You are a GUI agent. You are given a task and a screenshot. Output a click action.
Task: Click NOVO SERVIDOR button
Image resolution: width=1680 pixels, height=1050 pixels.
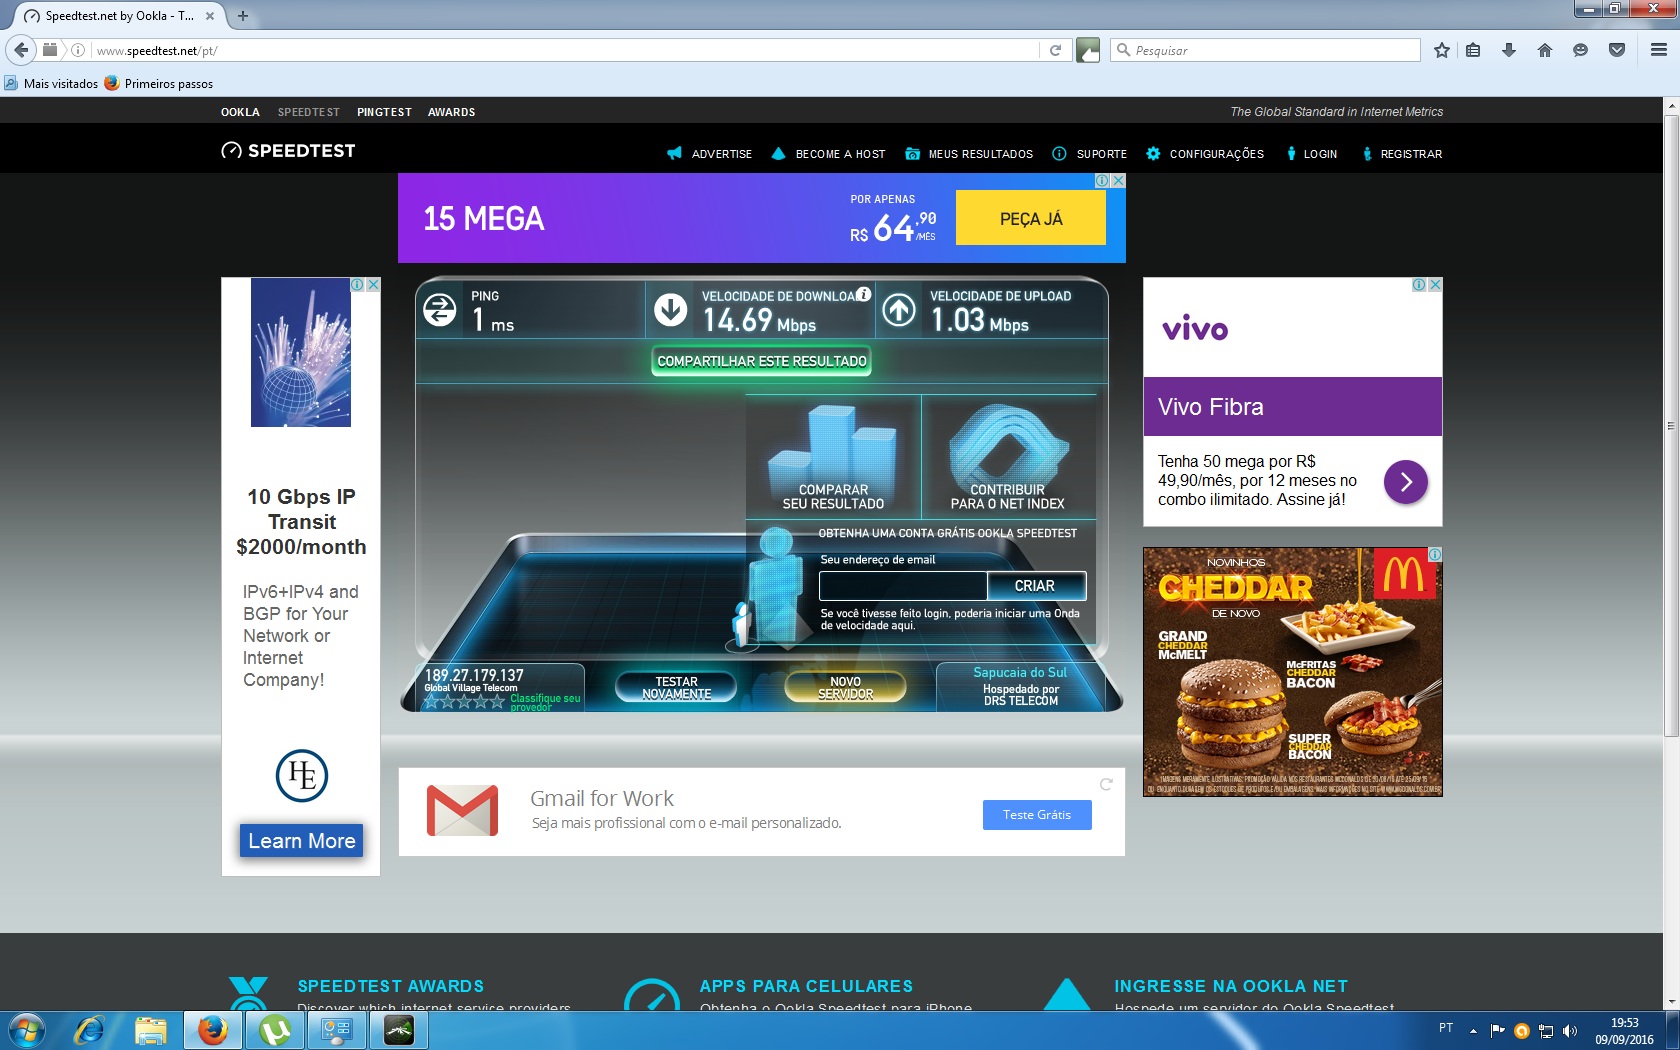coord(846,688)
